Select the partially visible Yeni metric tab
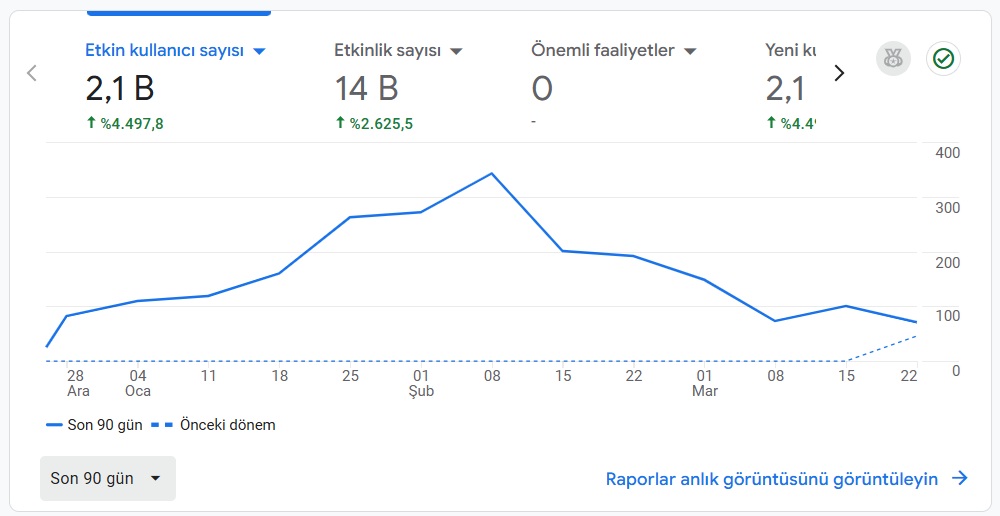The width and height of the screenshot is (1000, 516). (x=790, y=85)
